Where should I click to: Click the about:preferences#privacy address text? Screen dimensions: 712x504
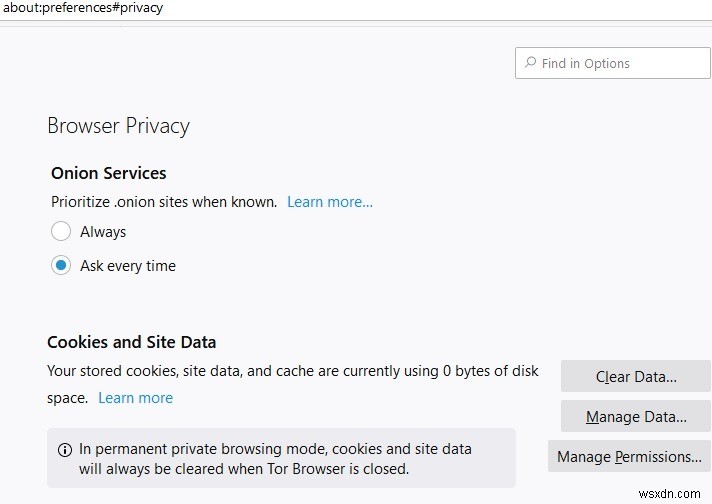click(x=83, y=8)
